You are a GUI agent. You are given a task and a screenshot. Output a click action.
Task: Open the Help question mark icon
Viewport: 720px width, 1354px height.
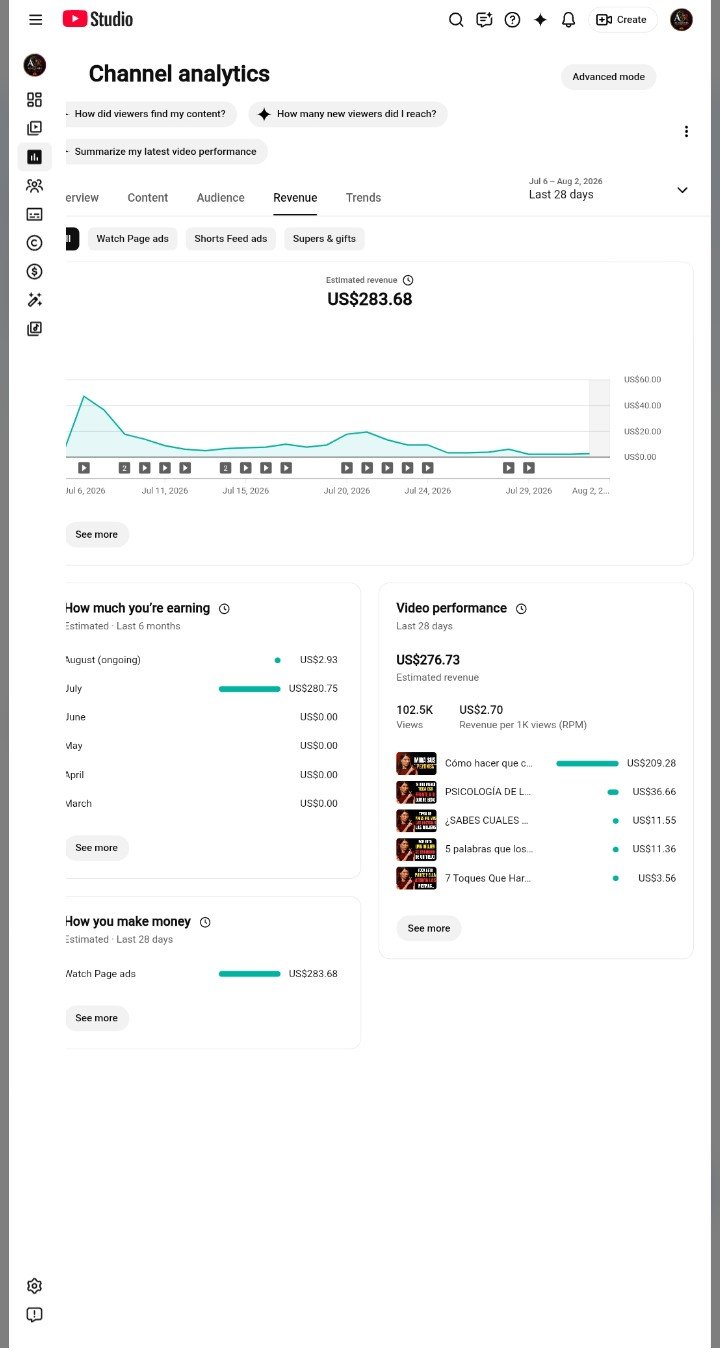512,20
